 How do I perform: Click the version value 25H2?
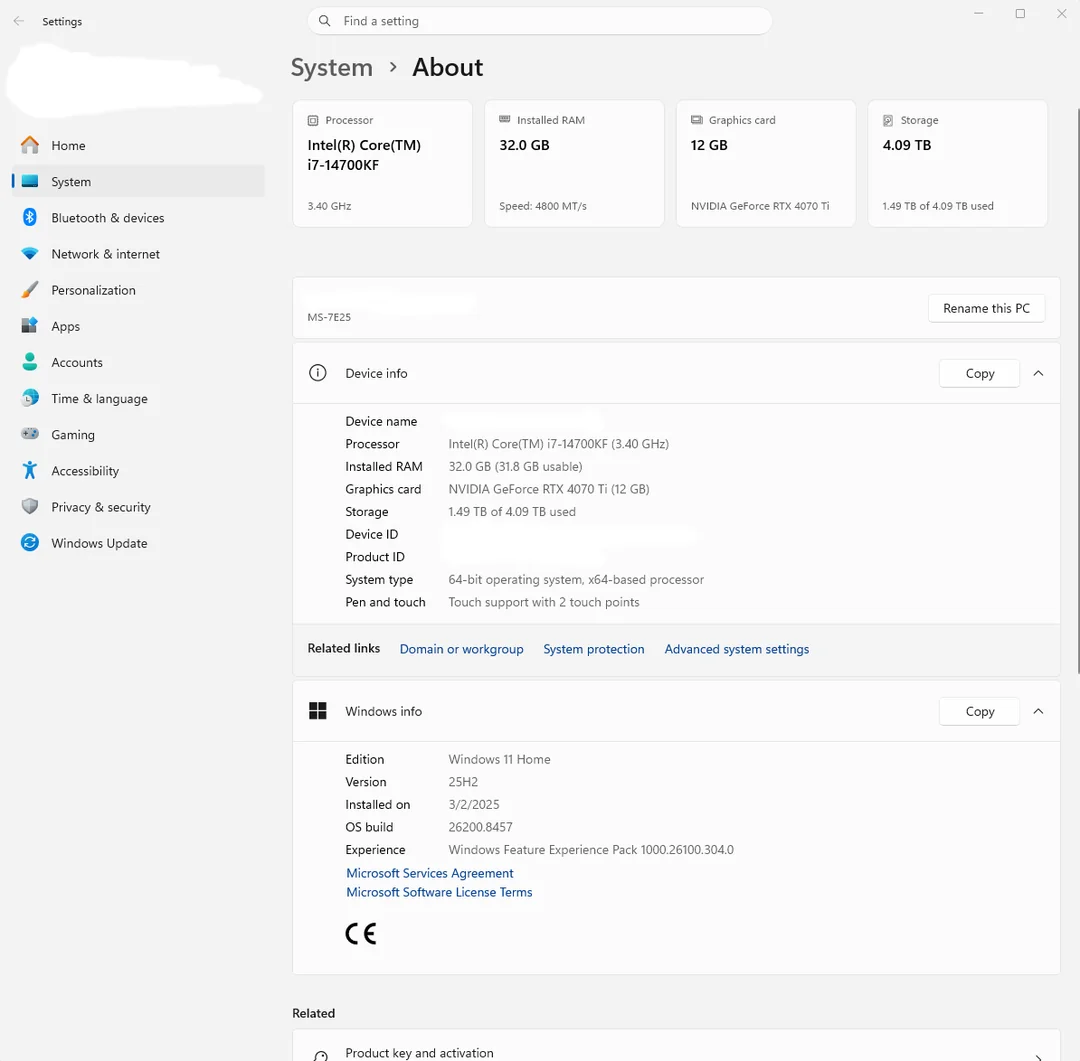pyautogui.click(x=463, y=782)
